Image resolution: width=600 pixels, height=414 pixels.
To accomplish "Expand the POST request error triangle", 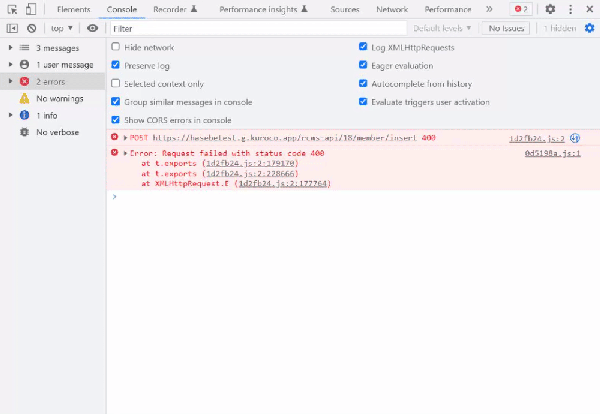I will click(x=125, y=138).
